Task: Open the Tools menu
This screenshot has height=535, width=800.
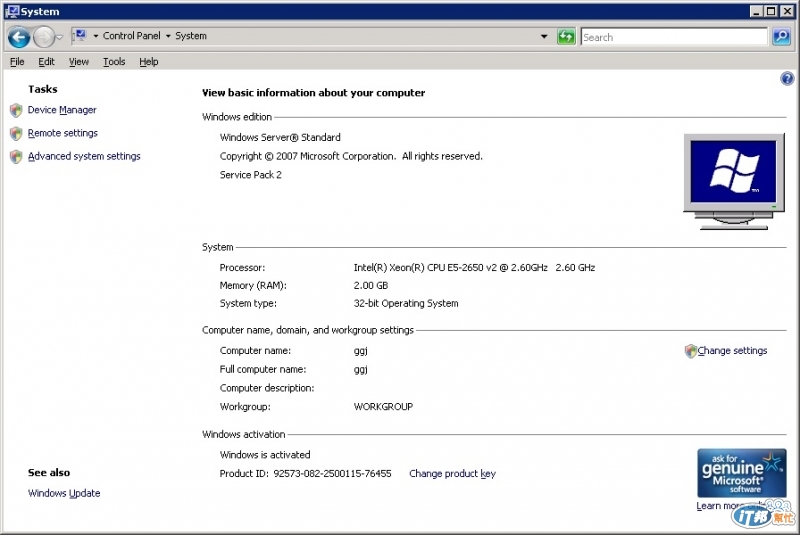Action: click(114, 62)
